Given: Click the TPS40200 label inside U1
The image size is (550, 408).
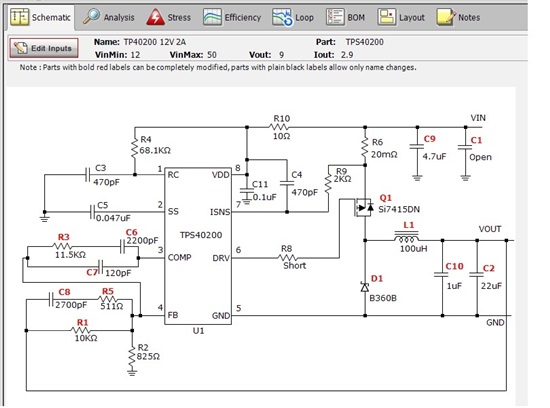Looking at the screenshot, I should (x=201, y=235).
